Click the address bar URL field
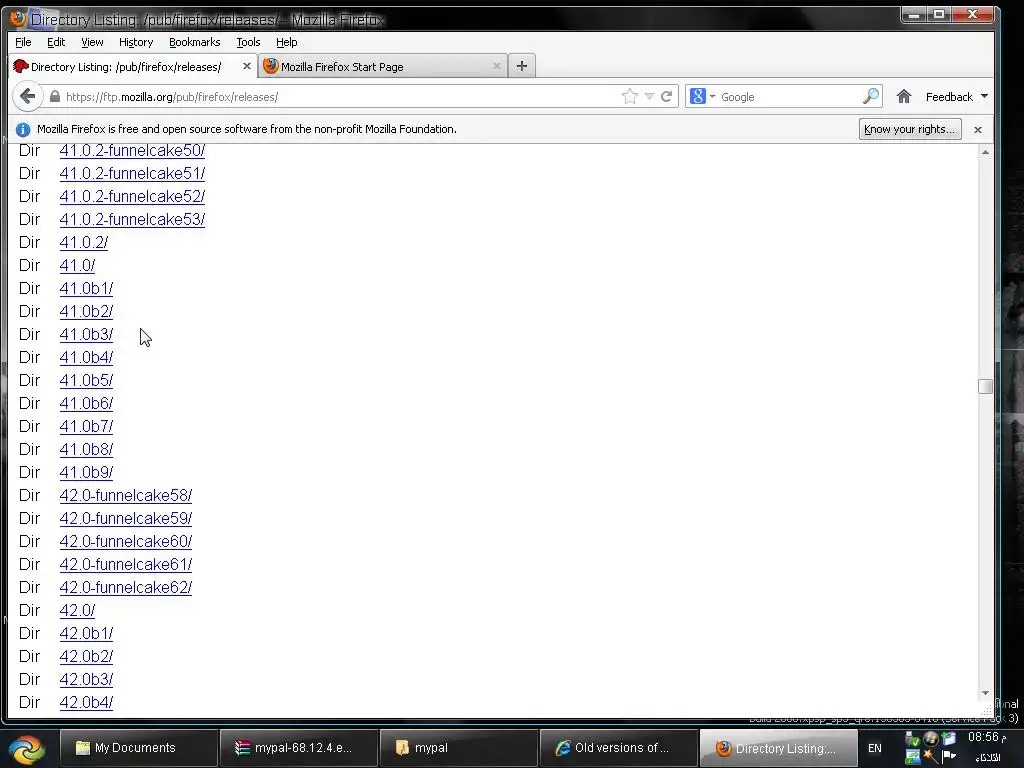This screenshot has width=1024, height=768. [x=340, y=97]
